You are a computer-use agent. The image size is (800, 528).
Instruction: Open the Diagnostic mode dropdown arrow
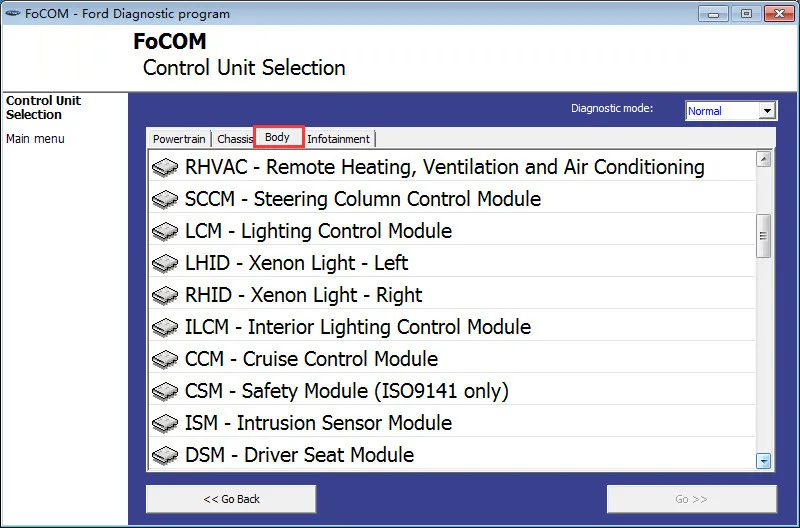[x=767, y=111]
